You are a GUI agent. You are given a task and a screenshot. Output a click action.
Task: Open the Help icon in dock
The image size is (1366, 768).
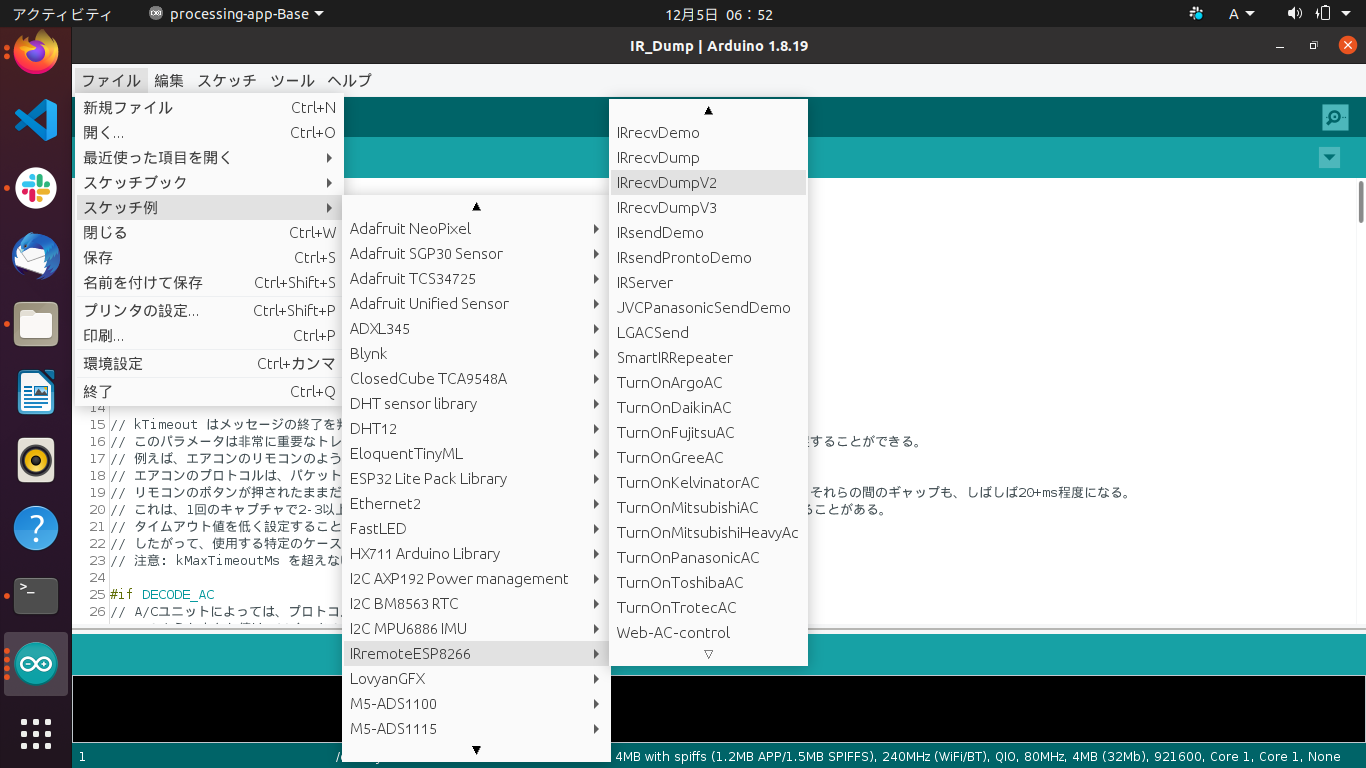(x=36, y=528)
